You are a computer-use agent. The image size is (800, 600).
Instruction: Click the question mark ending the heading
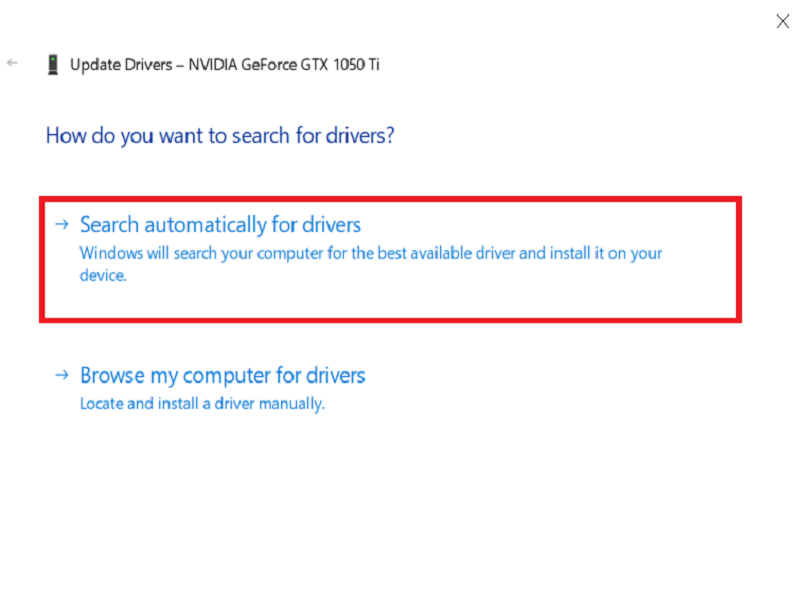point(389,135)
